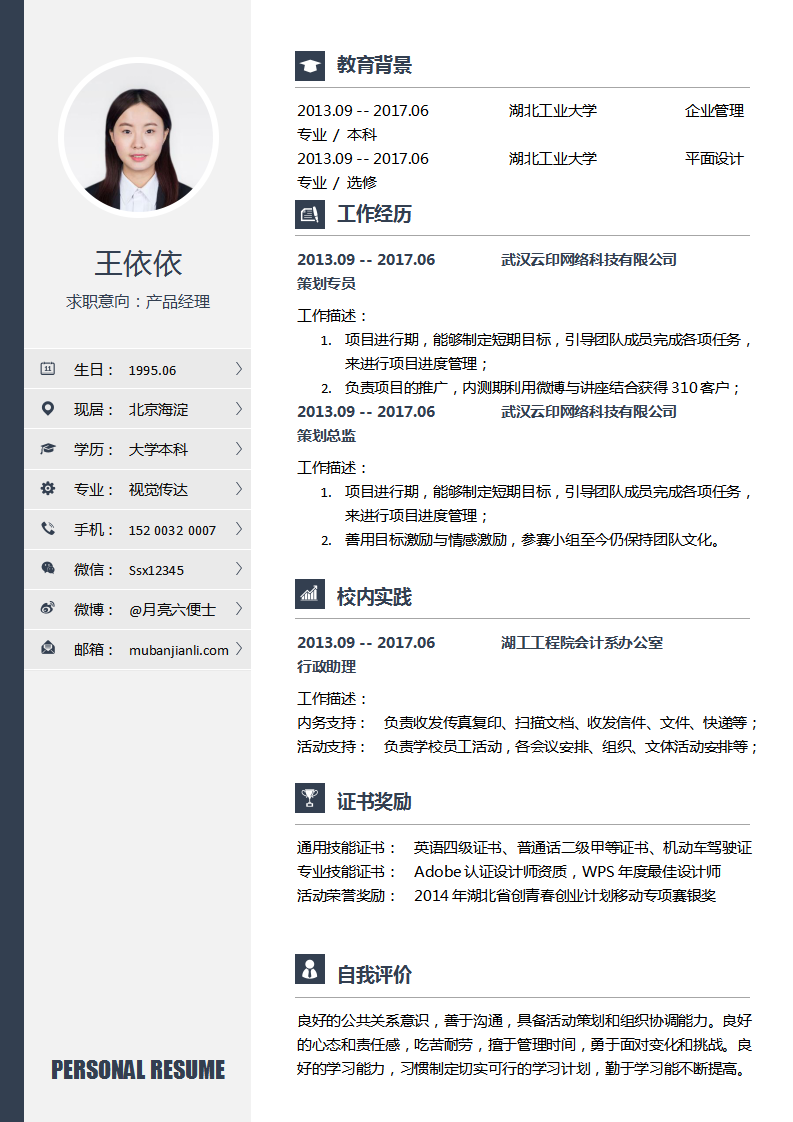The image size is (793, 1122).
Task: Click the 活动荣誉奖励： label
Action: click(x=347, y=896)
